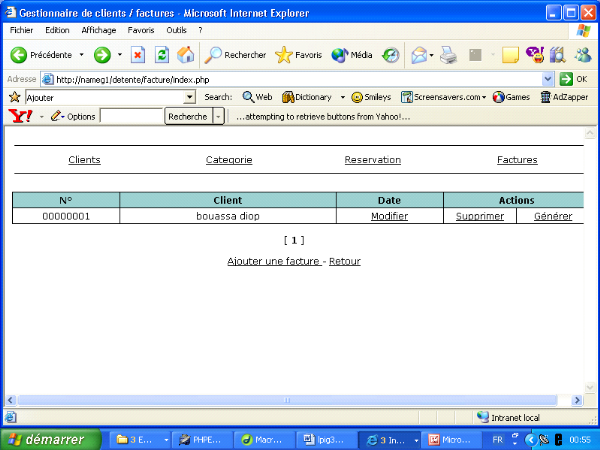The width and height of the screenshot is (600, 450).
Task: Expand the Ajouter combo box dropdown
Action: coord(190,97)
